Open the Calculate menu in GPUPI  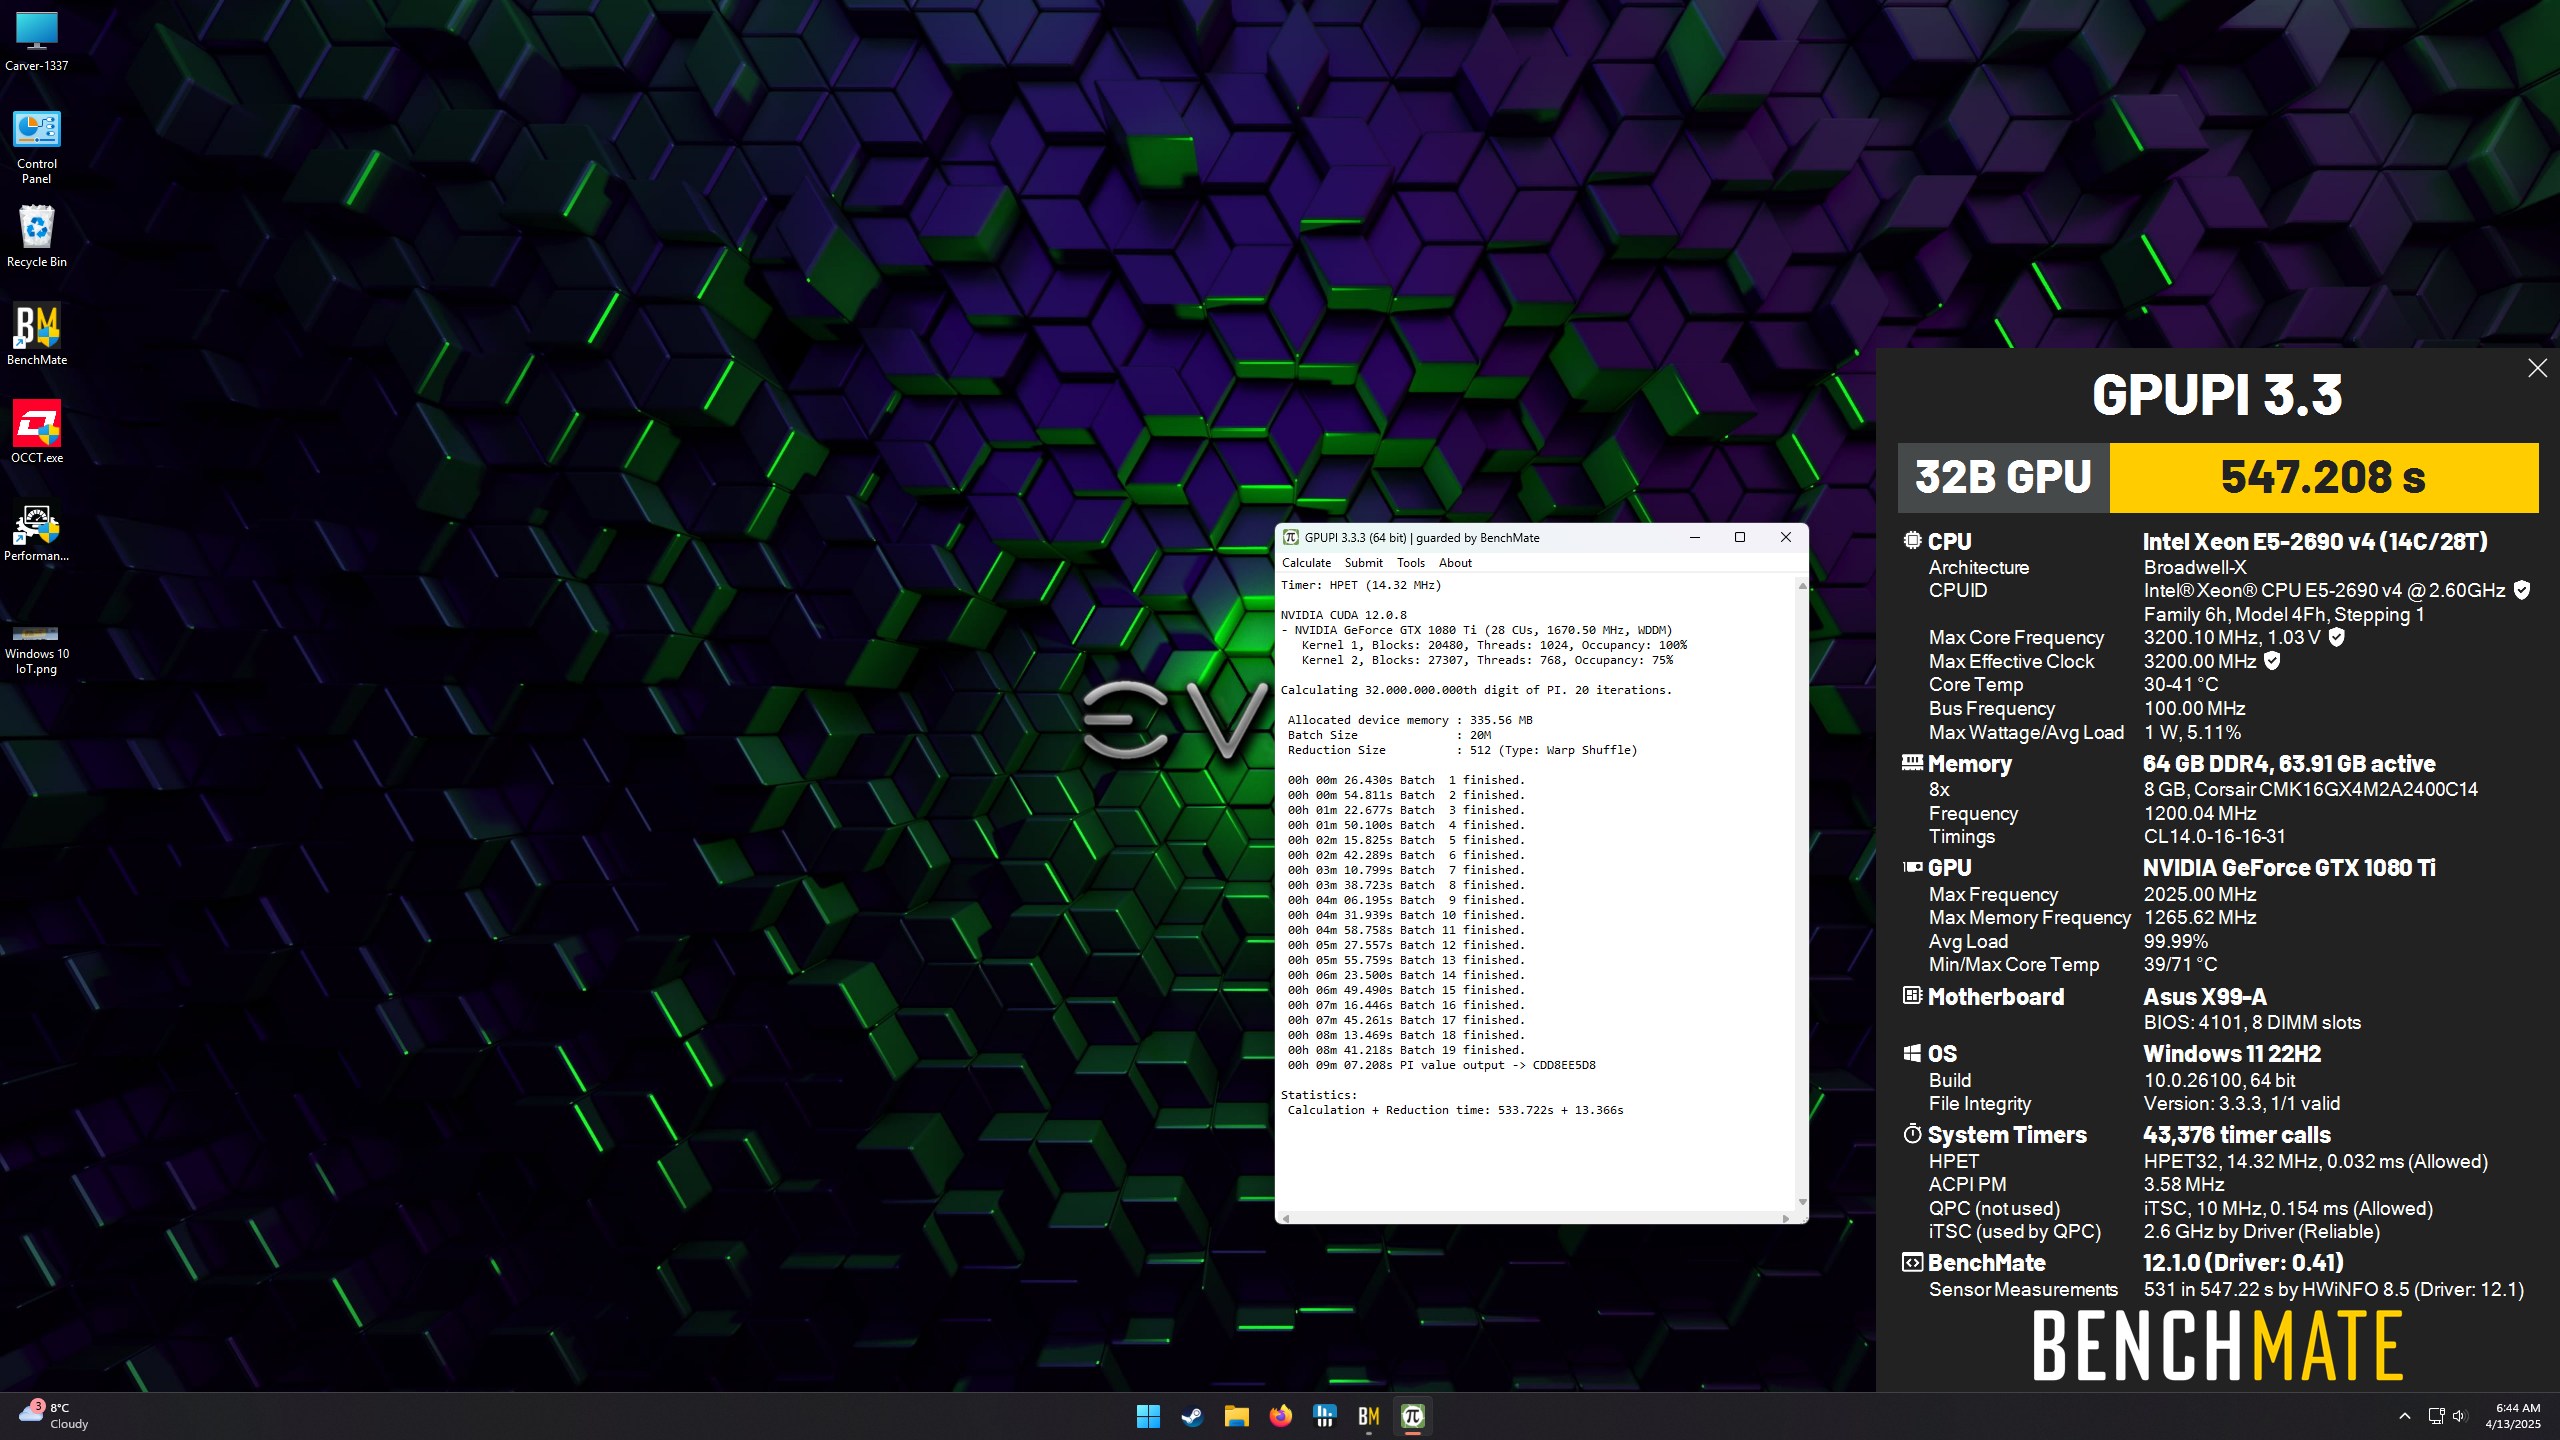pyautogui.click(x=1306, y=563)
